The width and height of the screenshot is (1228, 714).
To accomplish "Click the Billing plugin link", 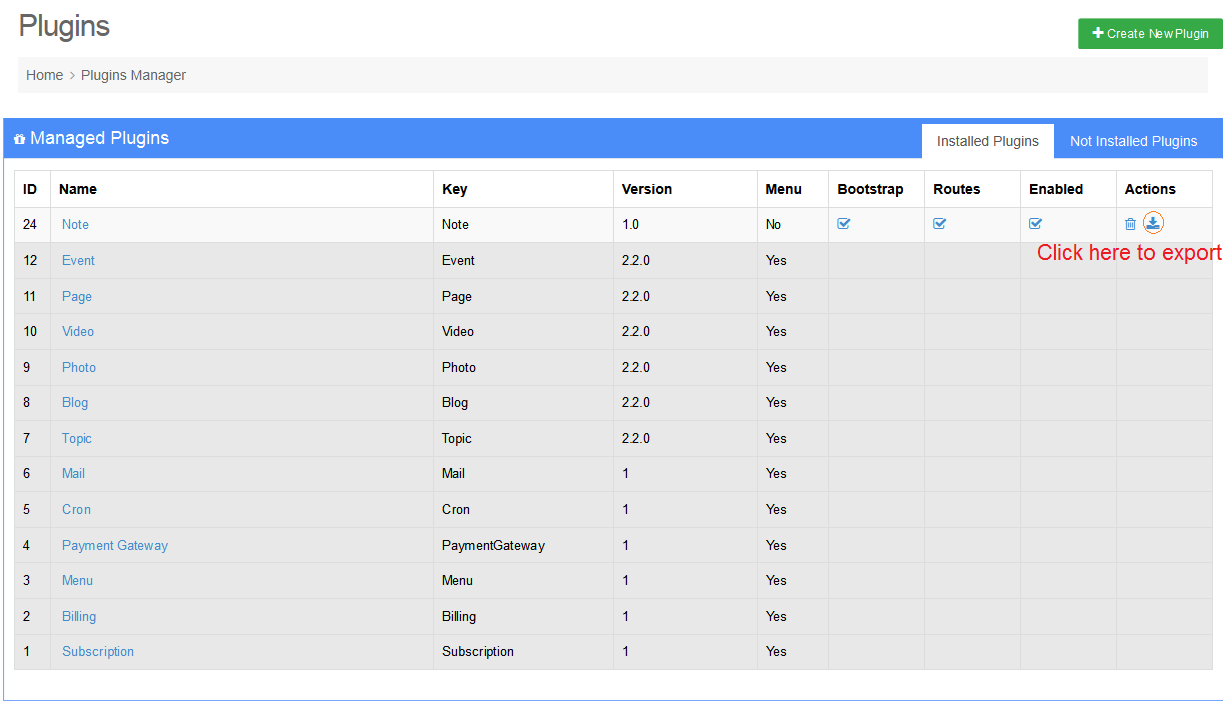I will click(x=79, y=616).
